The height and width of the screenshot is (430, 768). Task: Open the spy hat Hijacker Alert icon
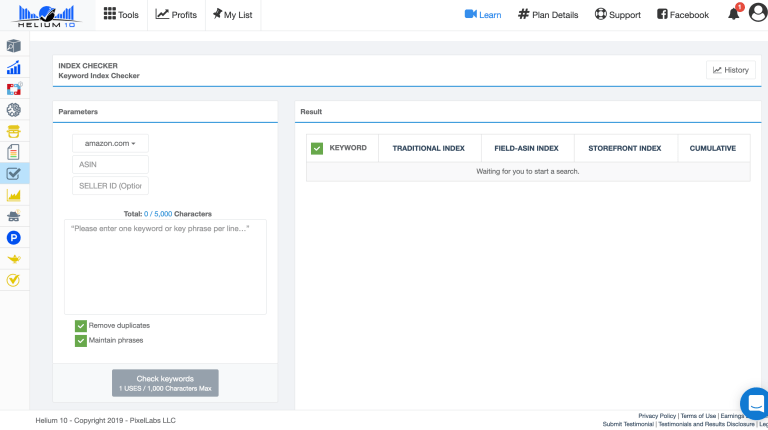click(14, 216)
